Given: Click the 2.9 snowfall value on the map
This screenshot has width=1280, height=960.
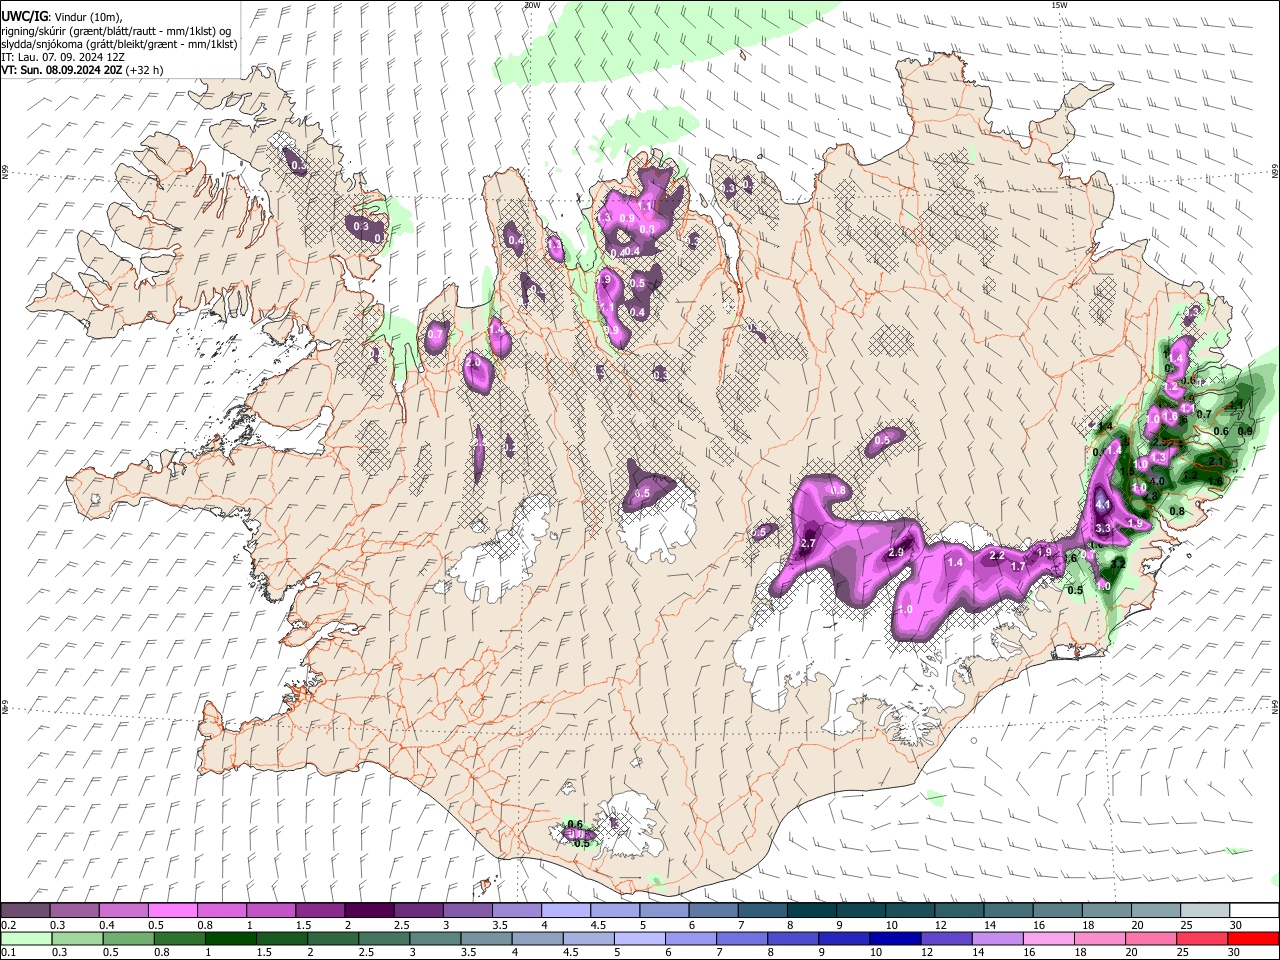Looking at the screenshot, I should coord(896,553).
